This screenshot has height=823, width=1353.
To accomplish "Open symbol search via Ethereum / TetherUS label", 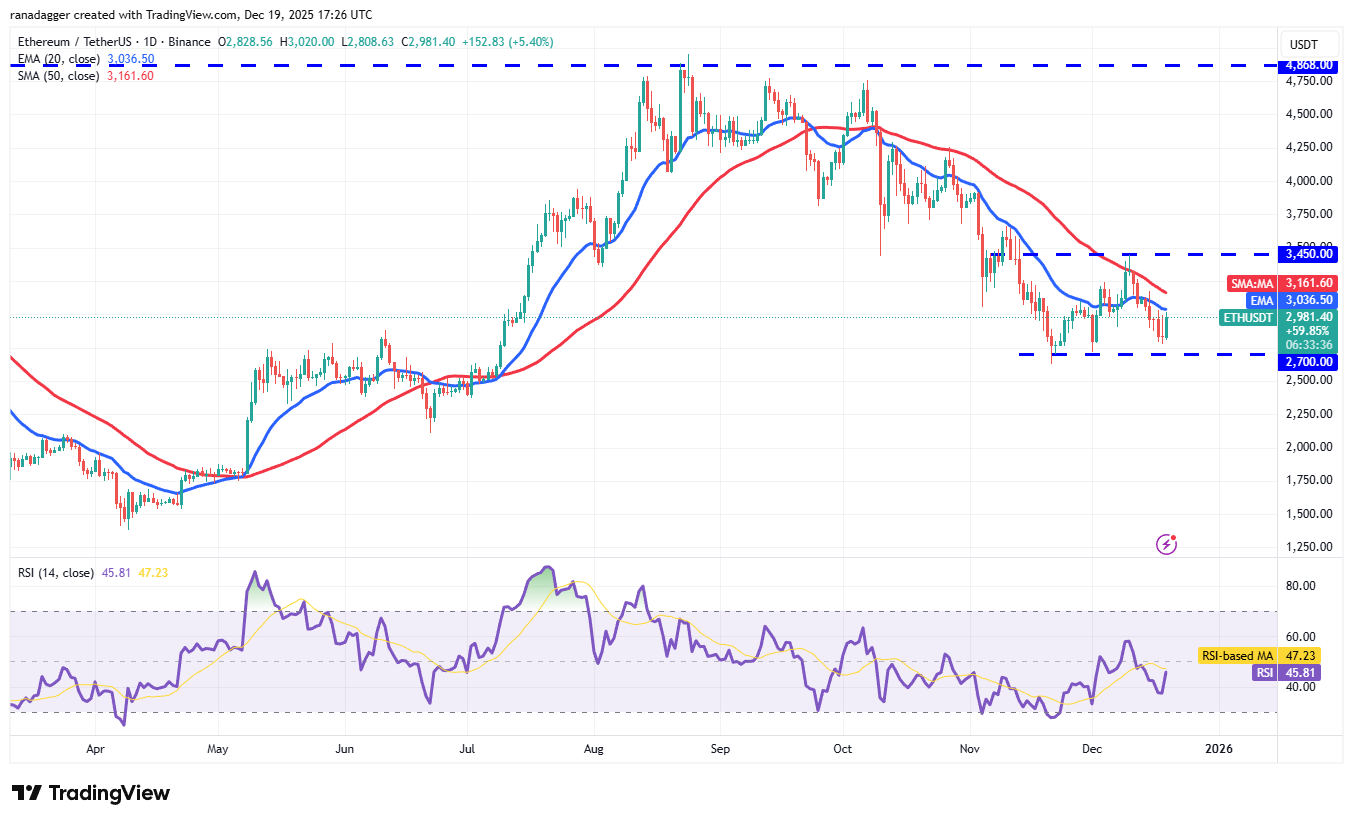I will click(75, 42).
